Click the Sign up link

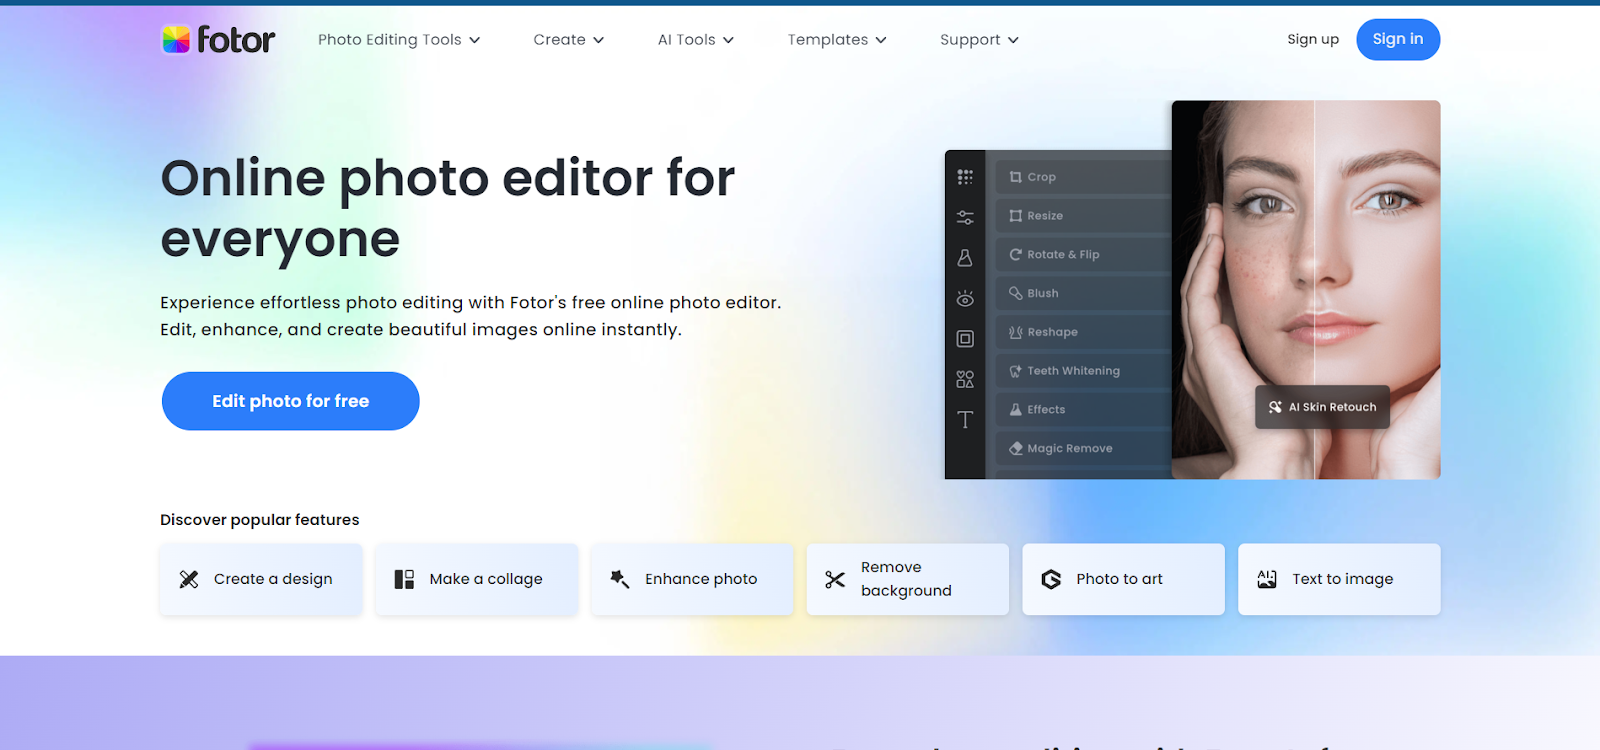(x=1313, y=39)
